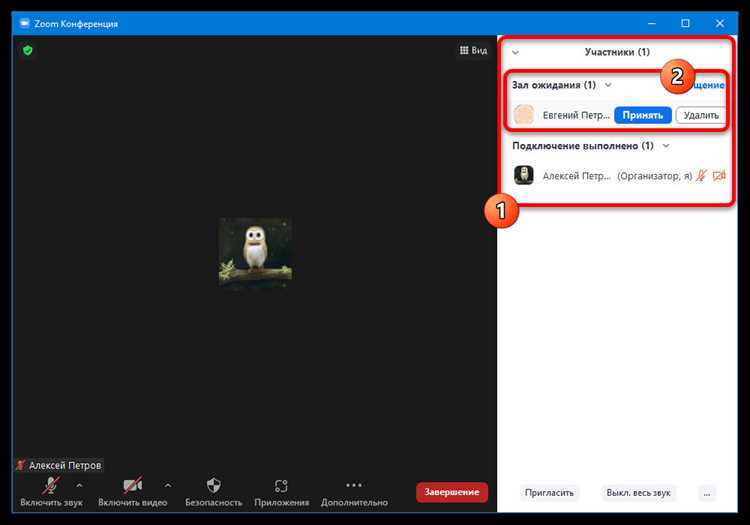Click the owl profile picture in video area

click(x=255, y=252)
